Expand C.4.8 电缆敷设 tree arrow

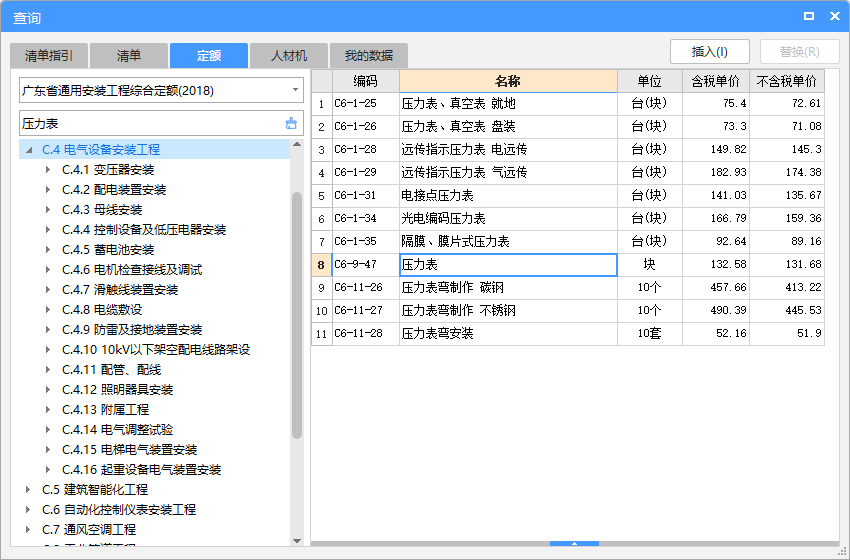pos(48,310)
